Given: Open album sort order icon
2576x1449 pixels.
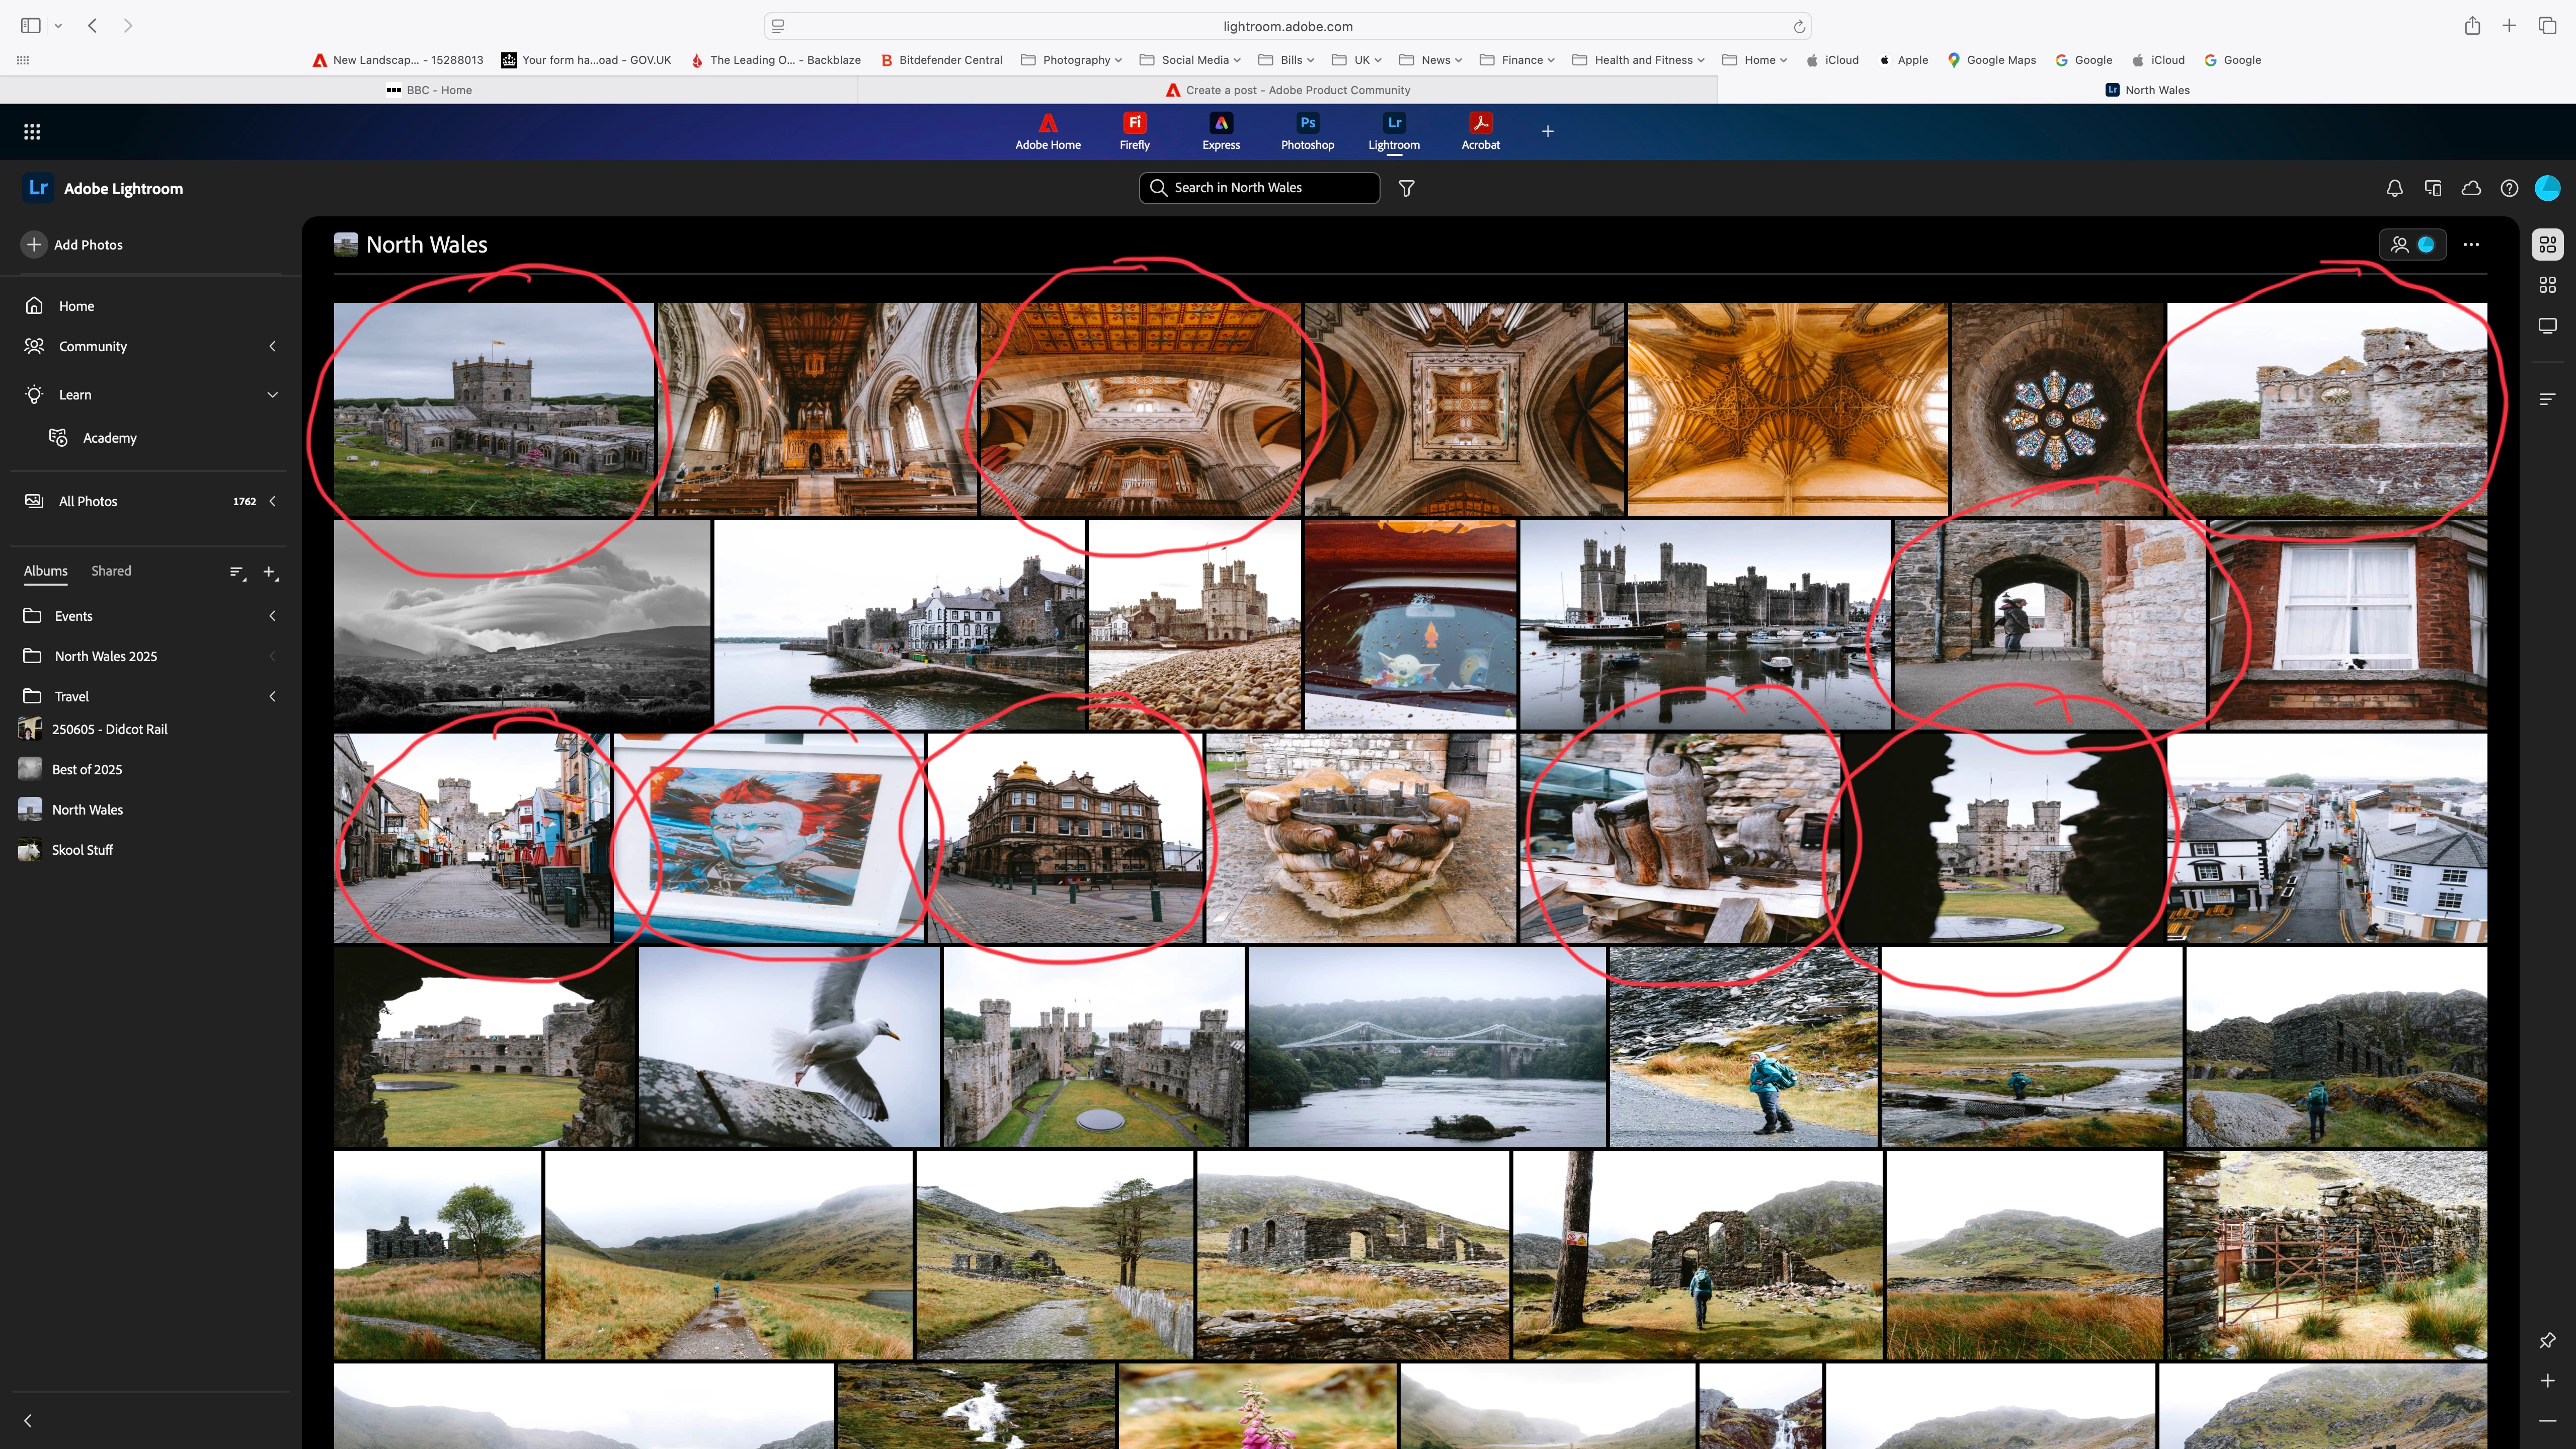Looking at the screenshot, I should pos(237,572).
